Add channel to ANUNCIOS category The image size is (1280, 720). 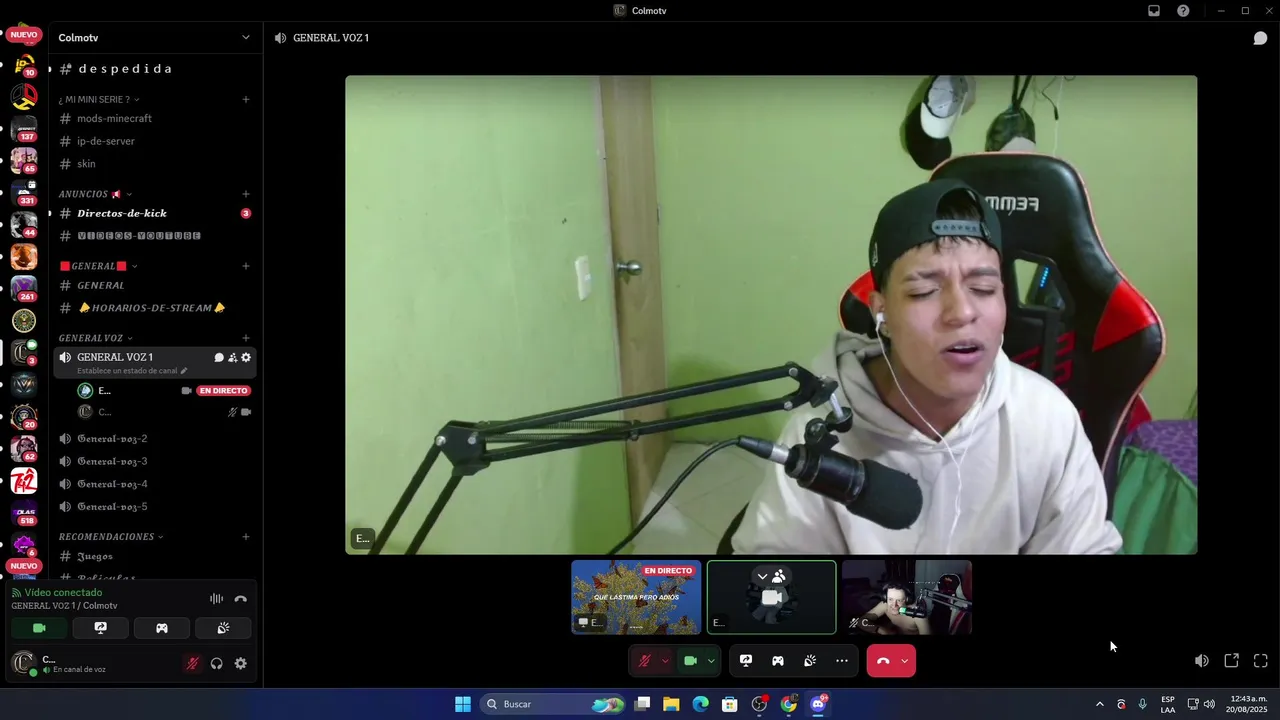click(x=246, y=194)
